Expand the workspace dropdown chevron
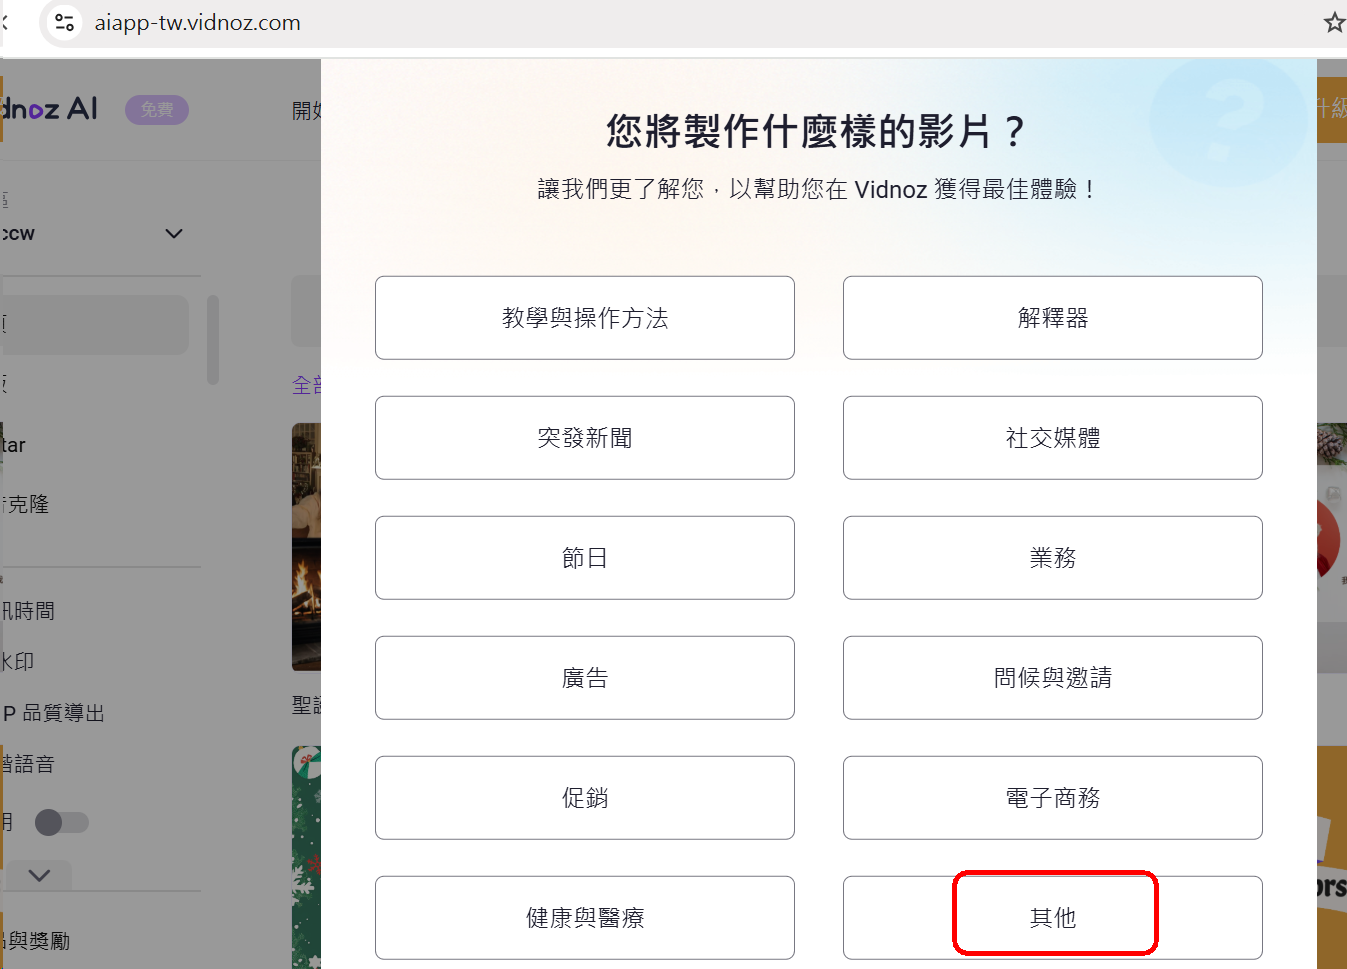The width and height of the screenshot is (1347, 969). click(174, 234)
